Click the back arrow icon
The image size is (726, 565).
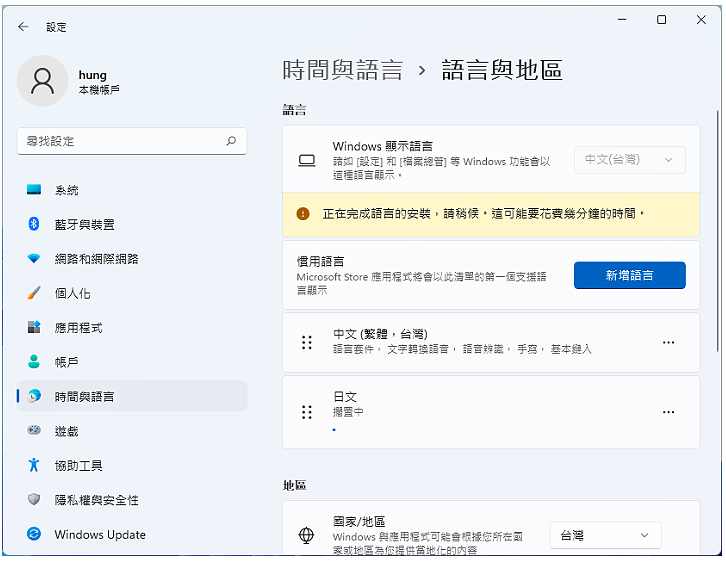(x=24, y=27)
